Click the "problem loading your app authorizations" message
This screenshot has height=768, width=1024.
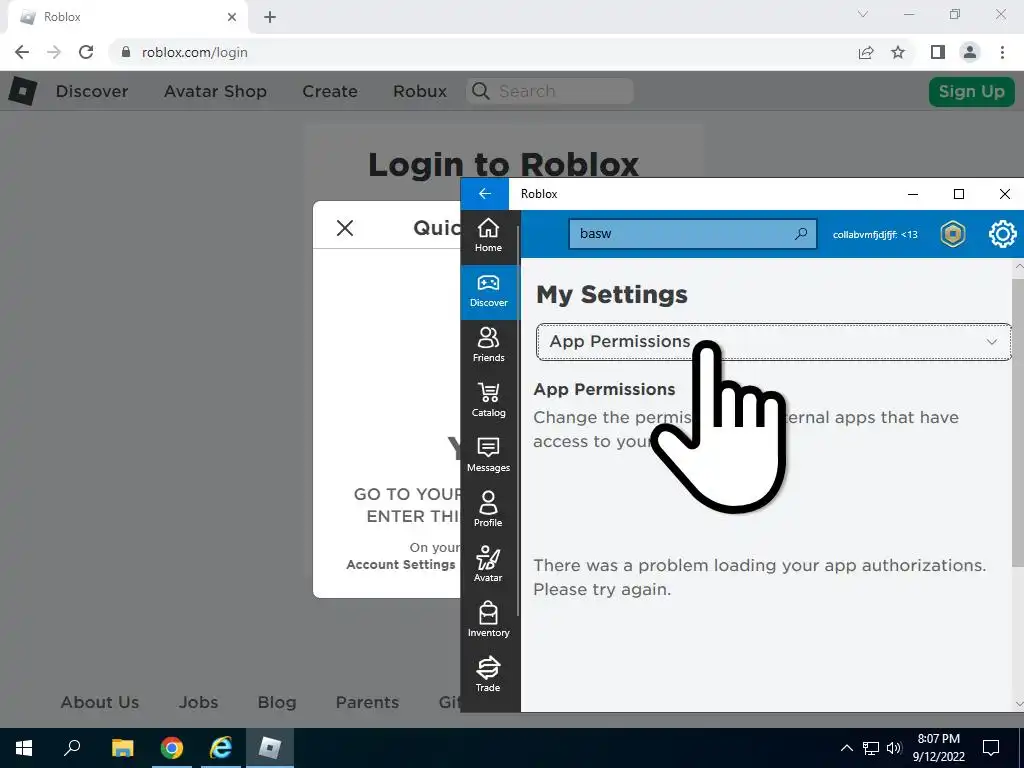pyautogui.click(x=760, y=577)
